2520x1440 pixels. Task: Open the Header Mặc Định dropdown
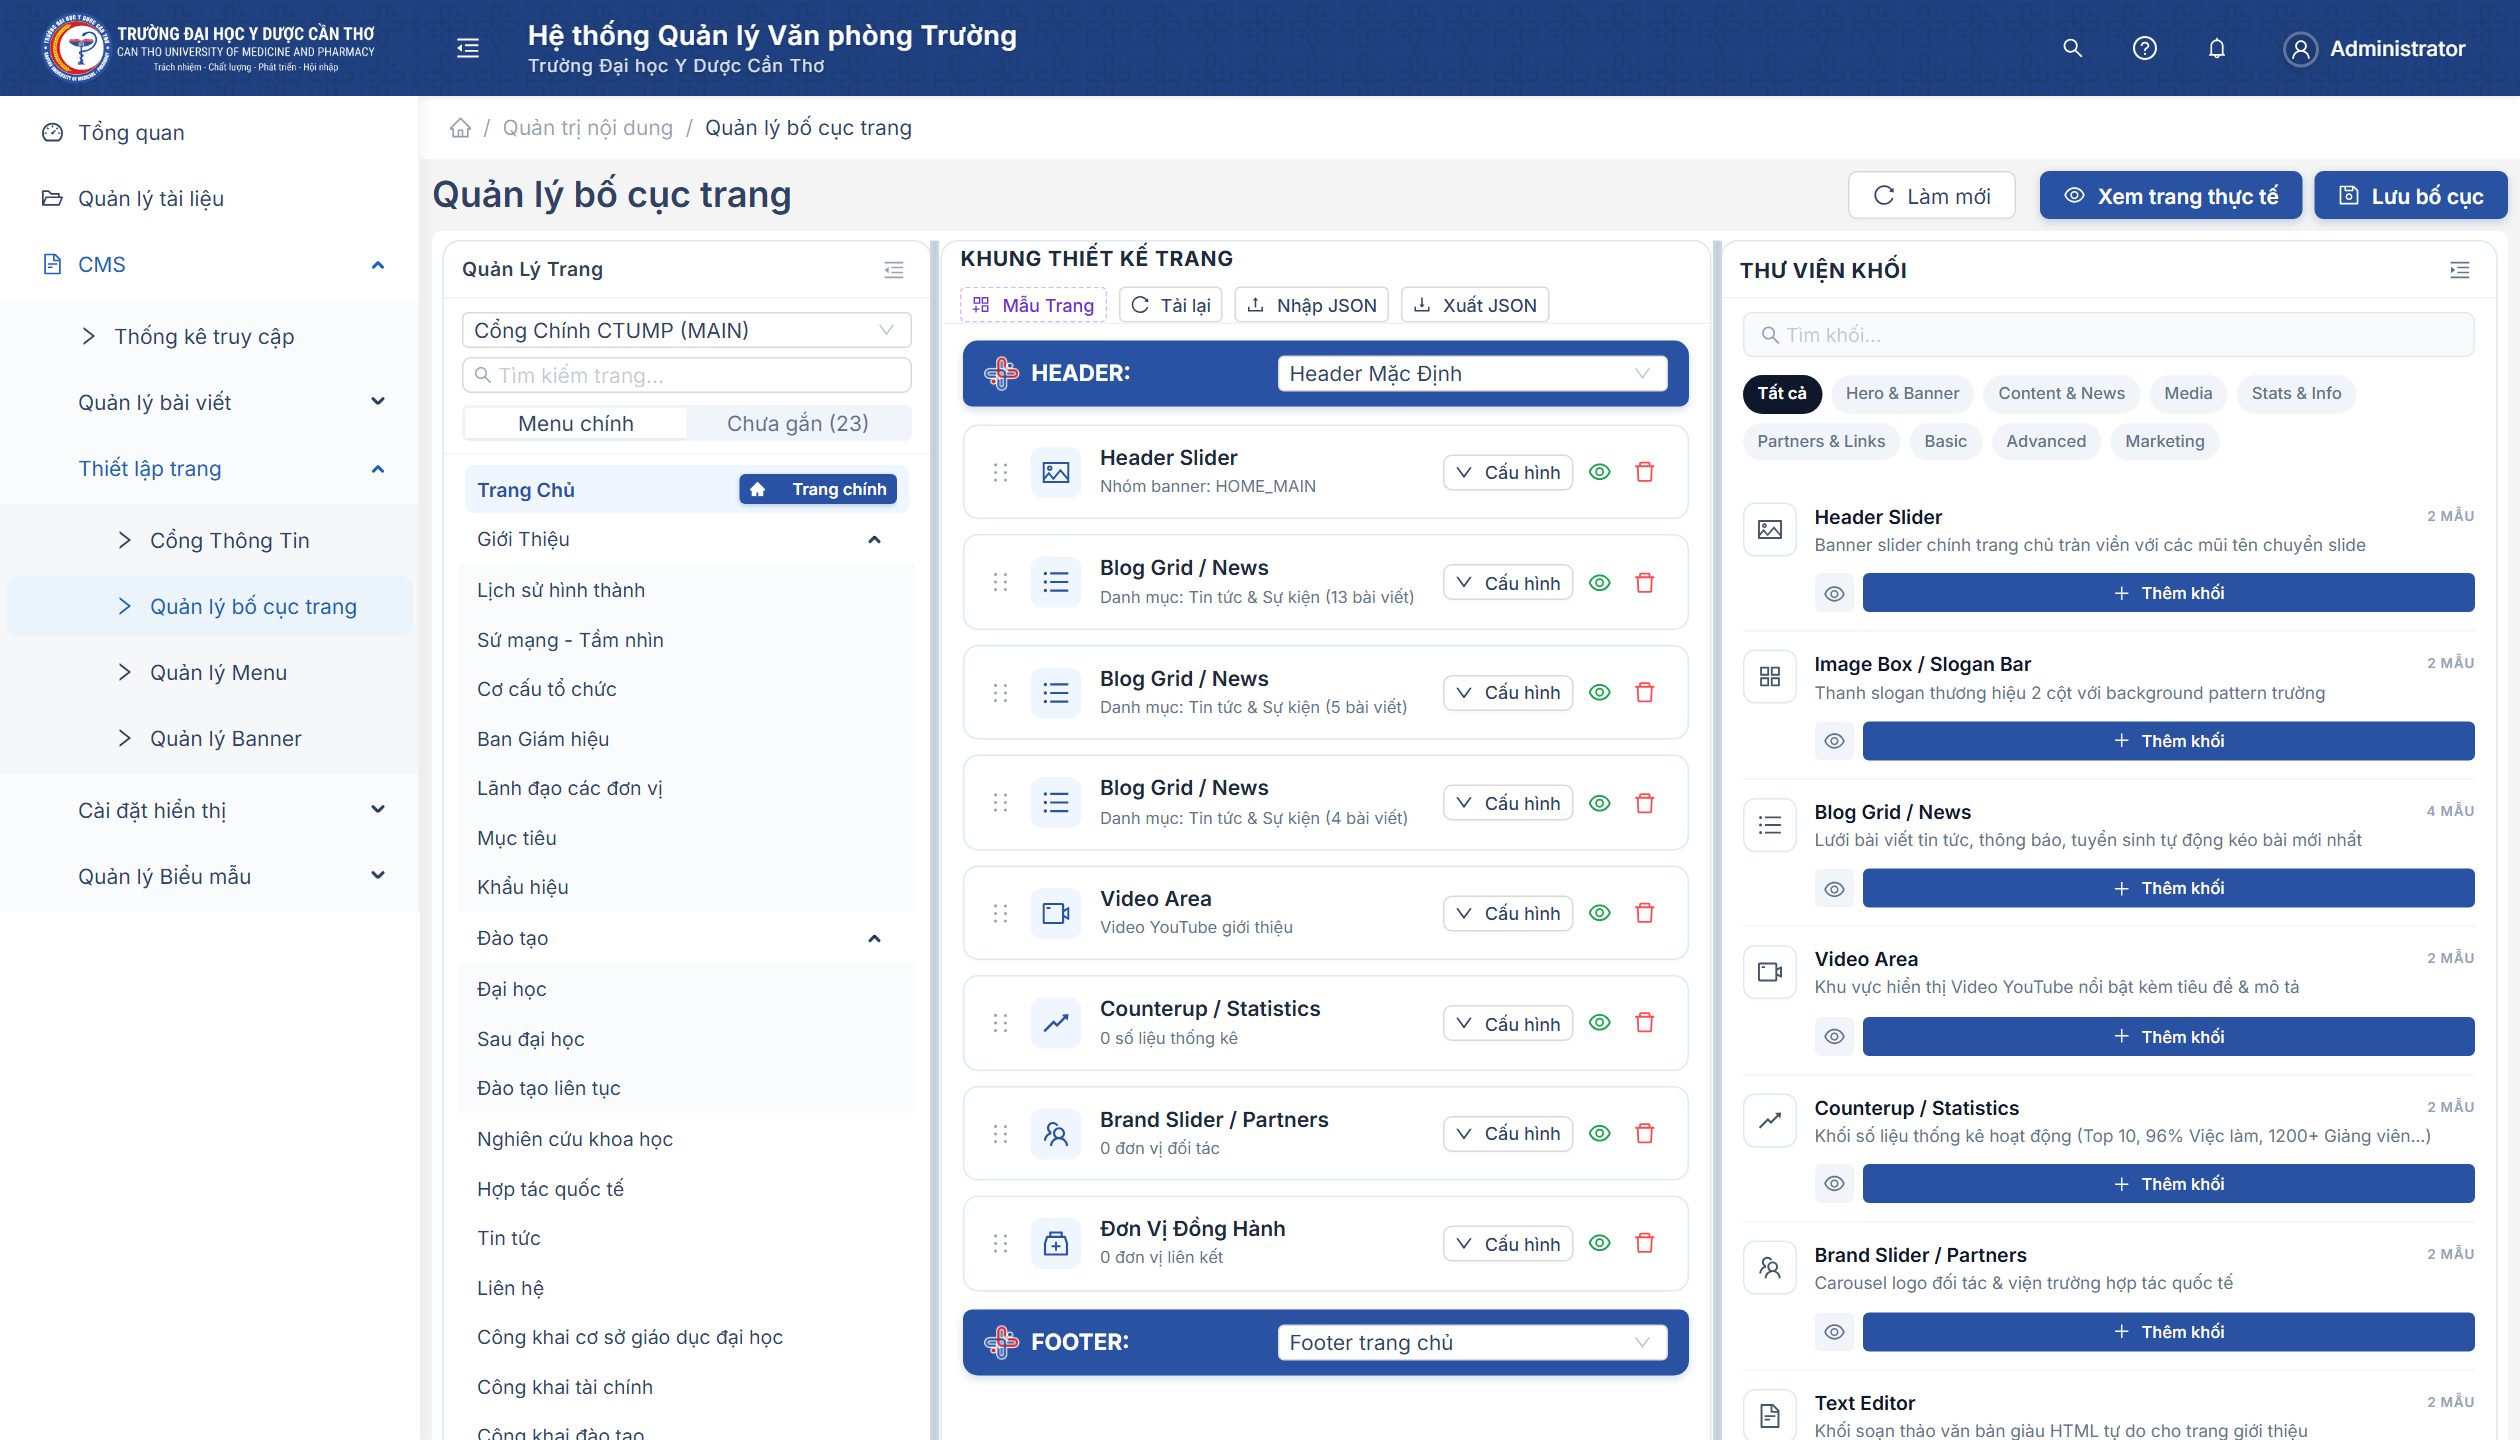(1472, 373)
